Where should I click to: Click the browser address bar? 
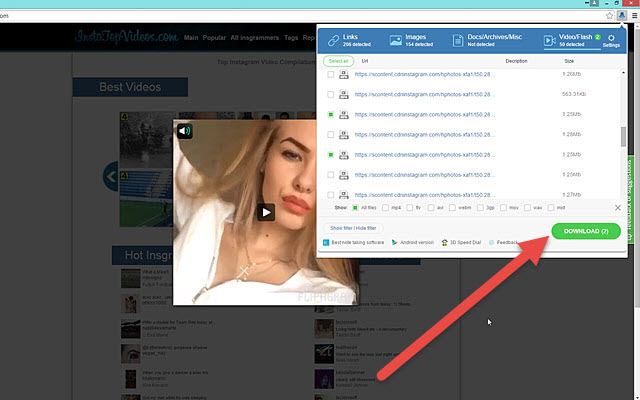pyautogui.click(x=302, y=16)
